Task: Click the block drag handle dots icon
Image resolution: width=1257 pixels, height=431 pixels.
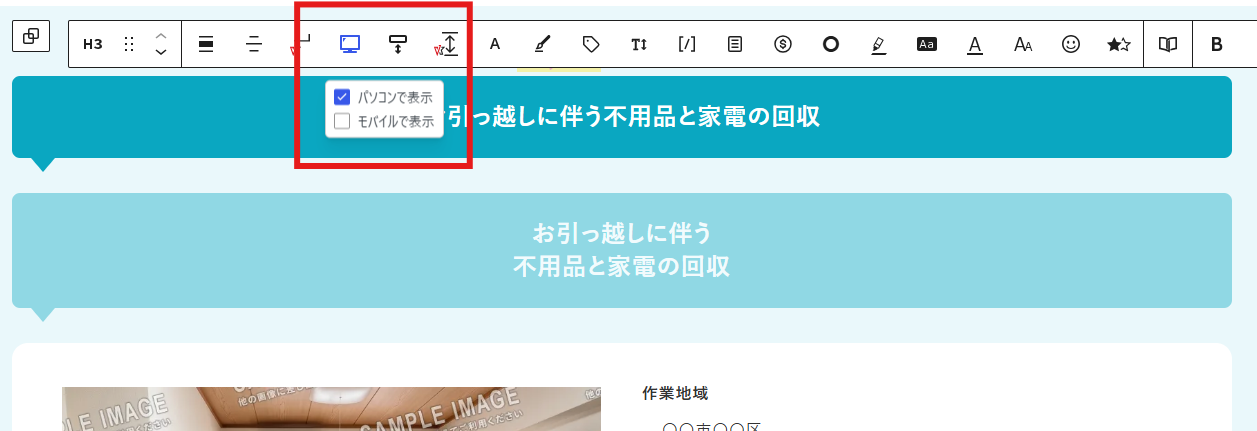Action: [129, 44]
